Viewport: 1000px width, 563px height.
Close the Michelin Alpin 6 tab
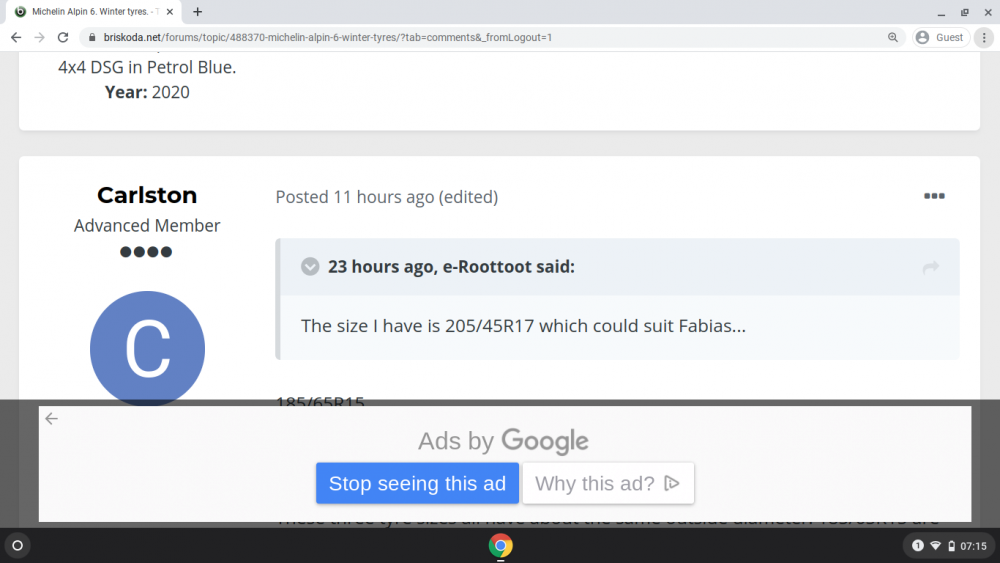tap(170, 11)
